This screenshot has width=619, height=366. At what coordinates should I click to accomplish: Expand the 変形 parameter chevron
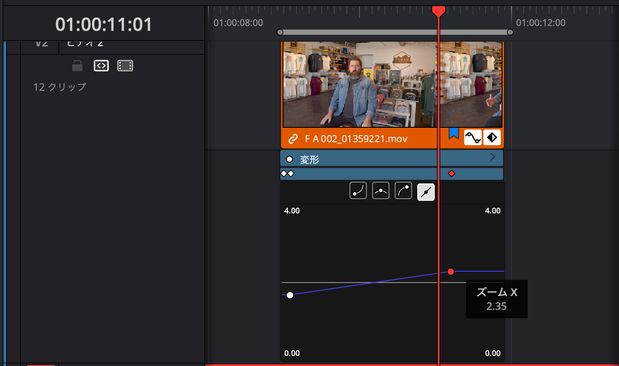[x=492, y=157]
